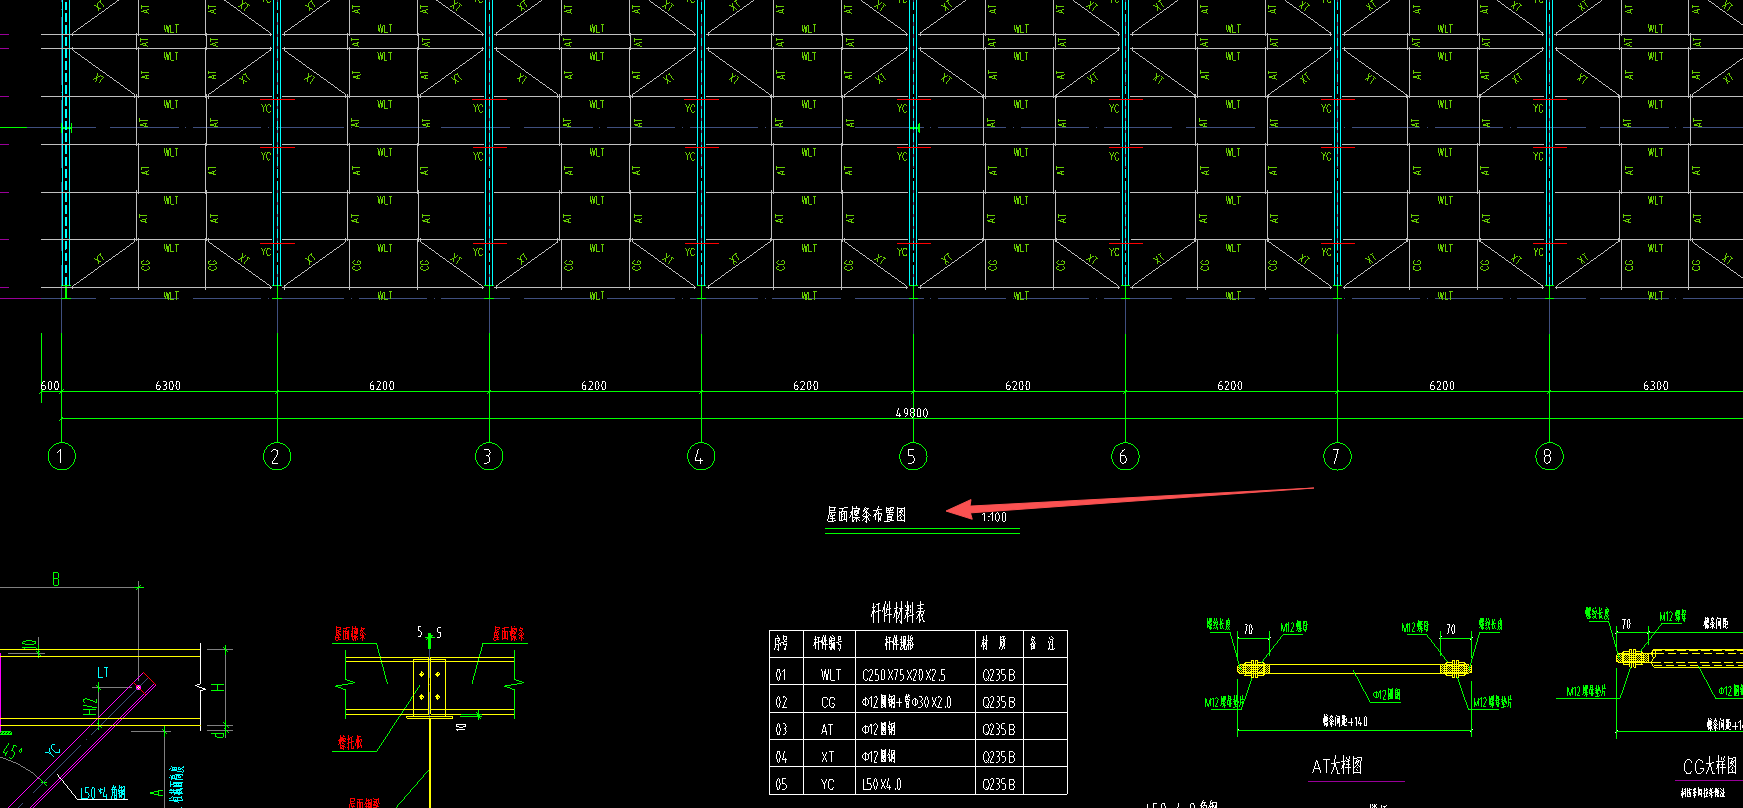Select the table title 杆件材料表
This screenshot has height=808, width=1743.
click(x=898, y=613)
